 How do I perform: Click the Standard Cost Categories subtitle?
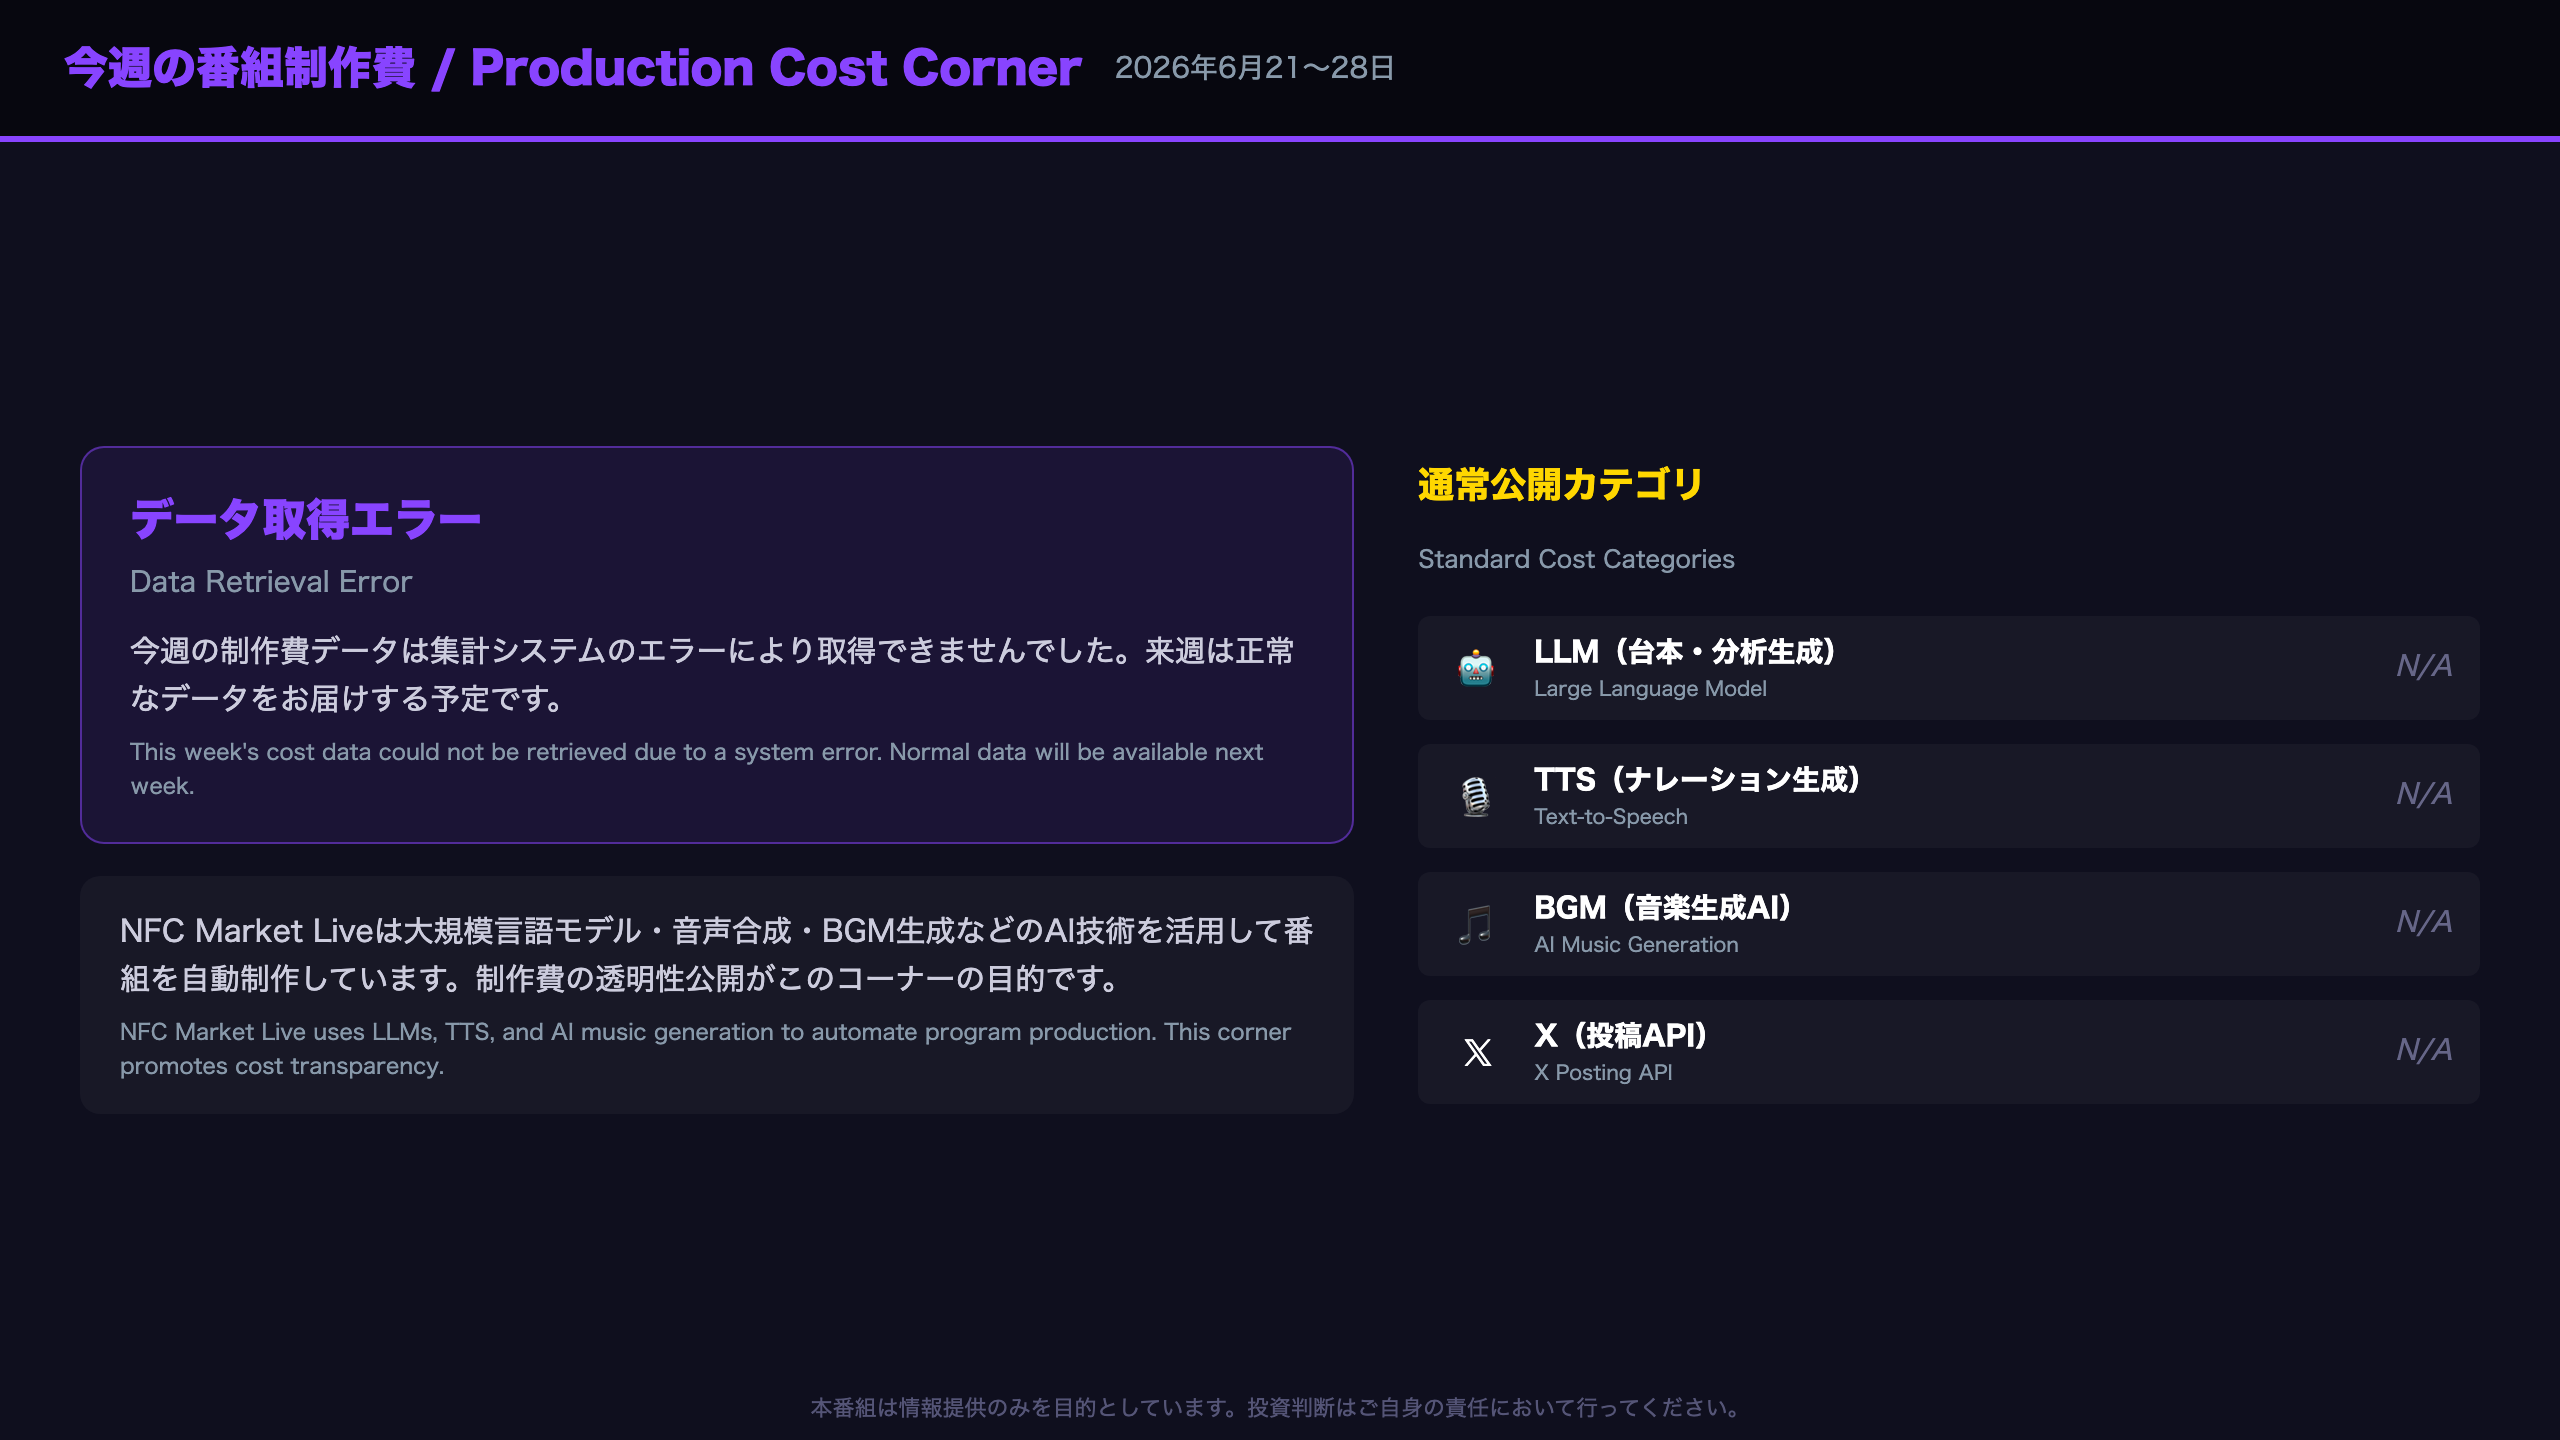click(1576, 559)
